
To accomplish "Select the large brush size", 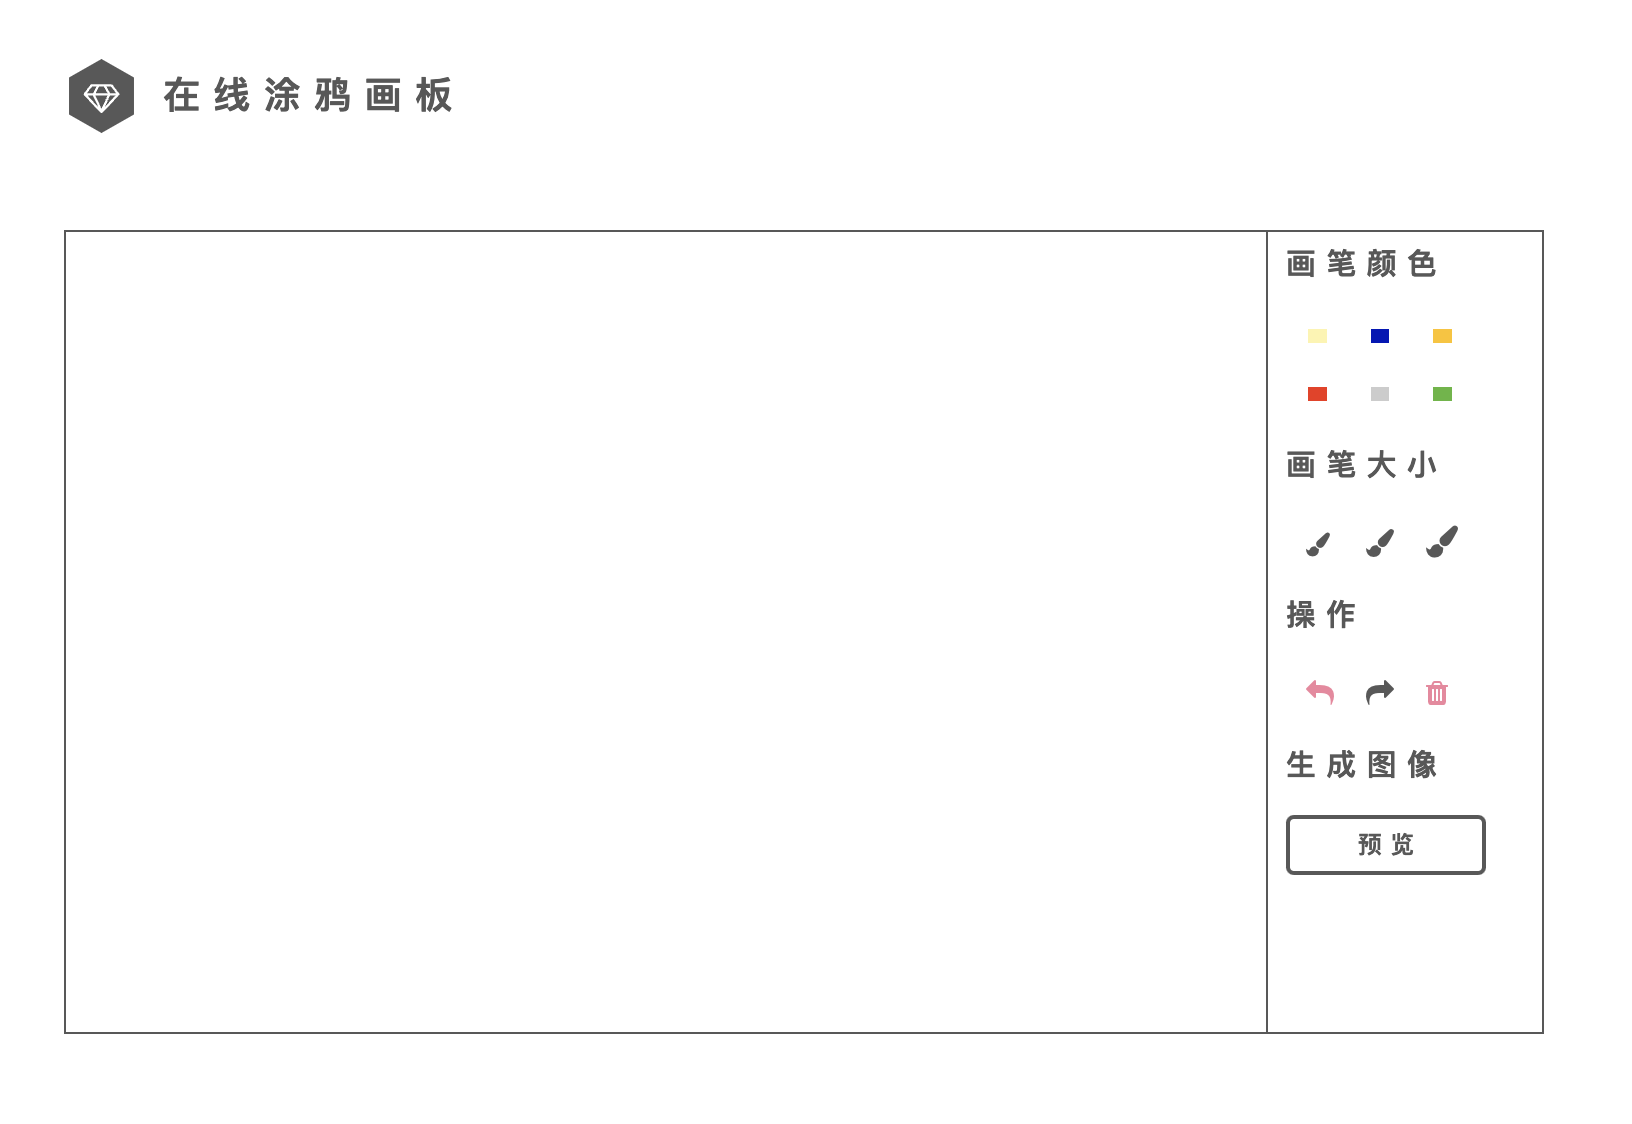I will click(1442, 541).
